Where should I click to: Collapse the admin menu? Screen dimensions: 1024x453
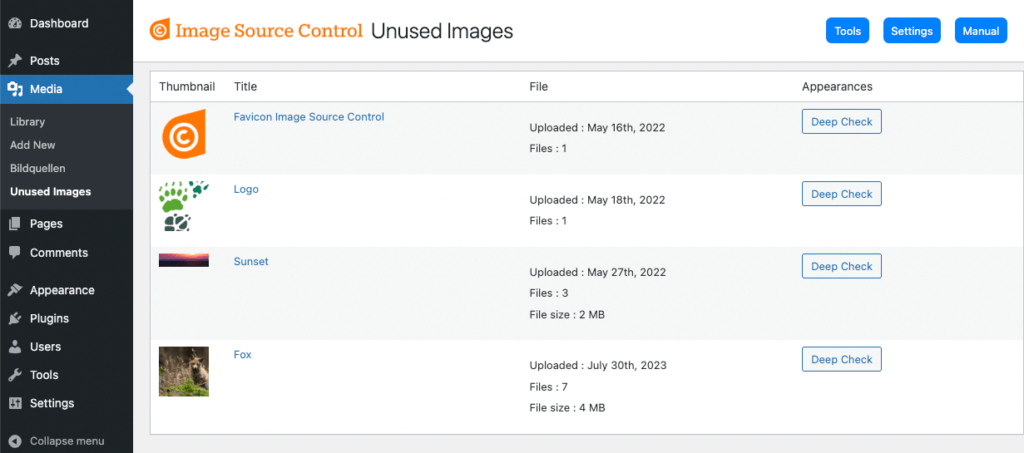click(x=57, y=441)
